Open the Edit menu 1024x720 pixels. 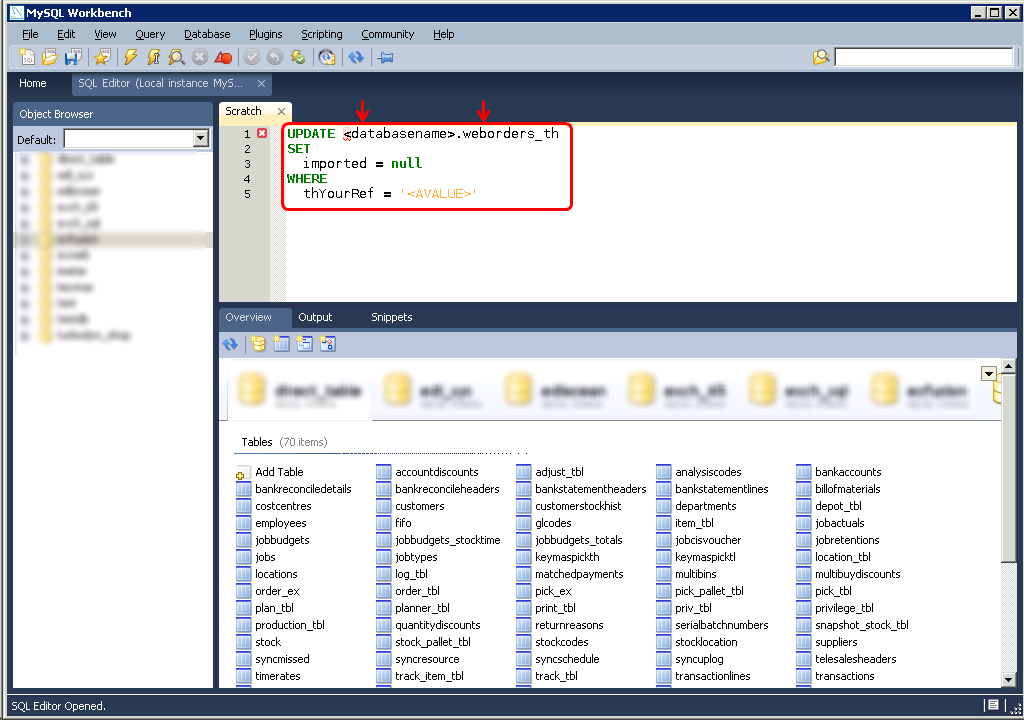66,34
